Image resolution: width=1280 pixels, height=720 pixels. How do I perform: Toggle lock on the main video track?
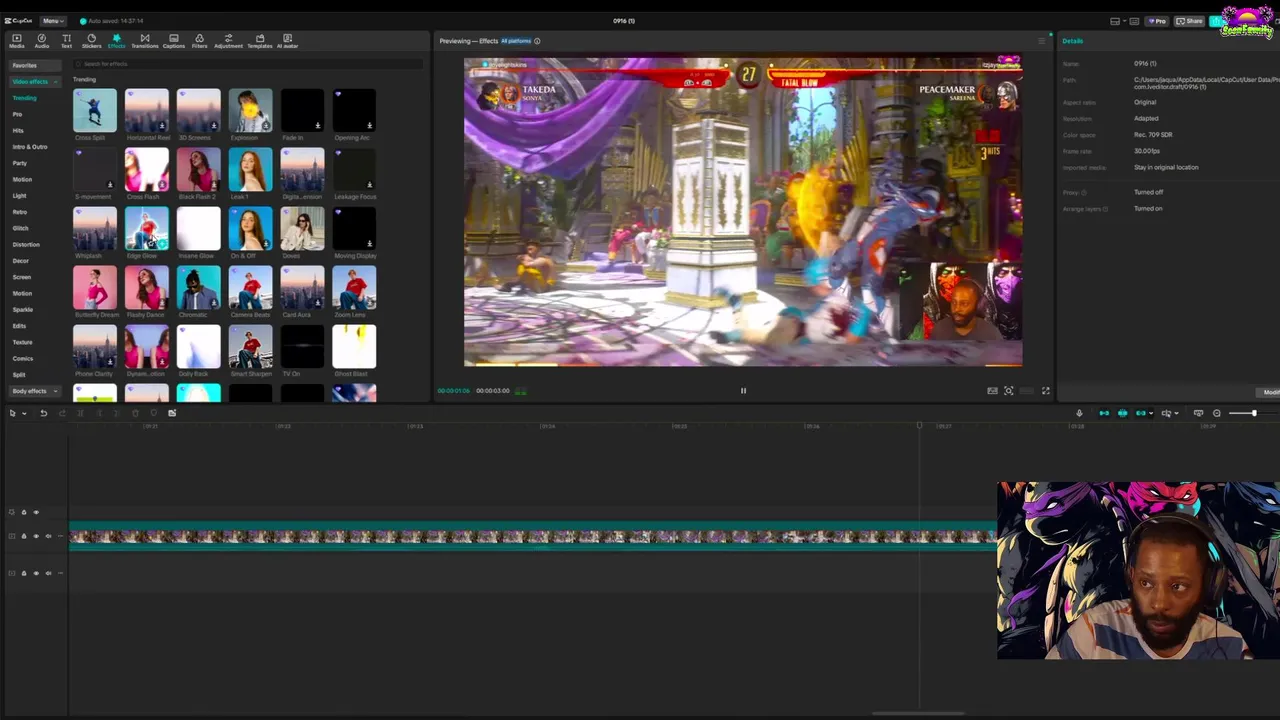(24, 536)
